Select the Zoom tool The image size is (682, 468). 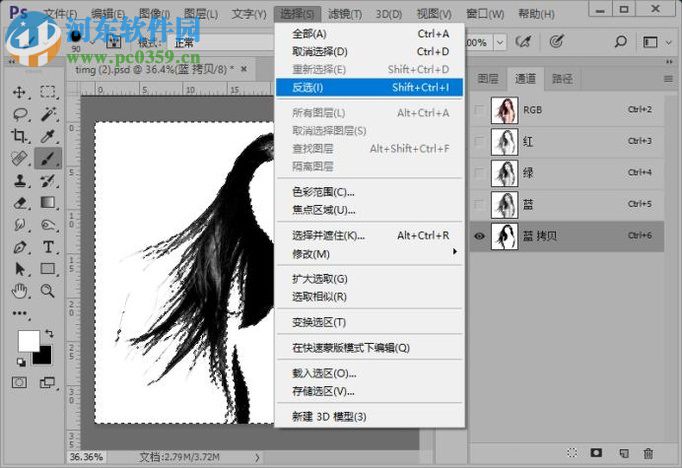pos(47,291)
